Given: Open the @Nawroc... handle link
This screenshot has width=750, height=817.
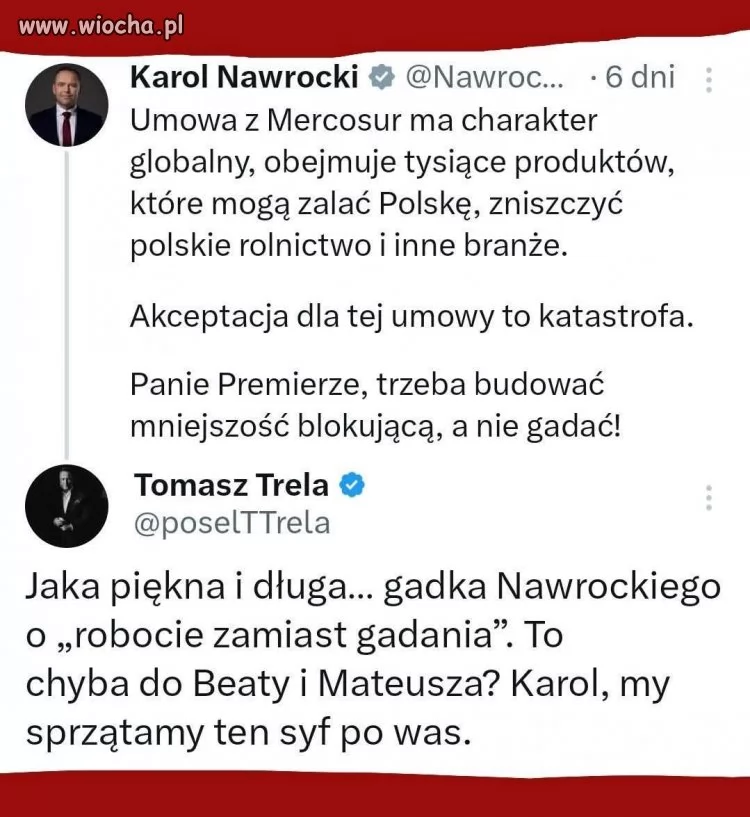Looking at the screenshot, I should (x=484, y=77).
